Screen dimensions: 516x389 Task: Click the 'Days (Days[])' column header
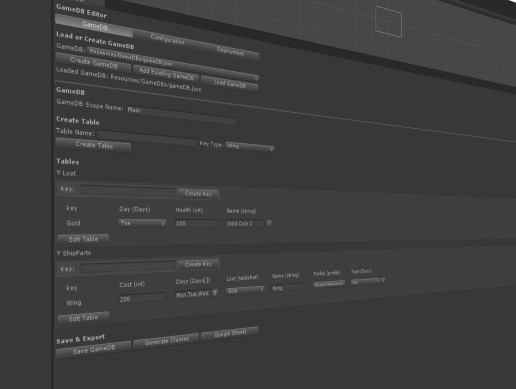tap(193, 281)
